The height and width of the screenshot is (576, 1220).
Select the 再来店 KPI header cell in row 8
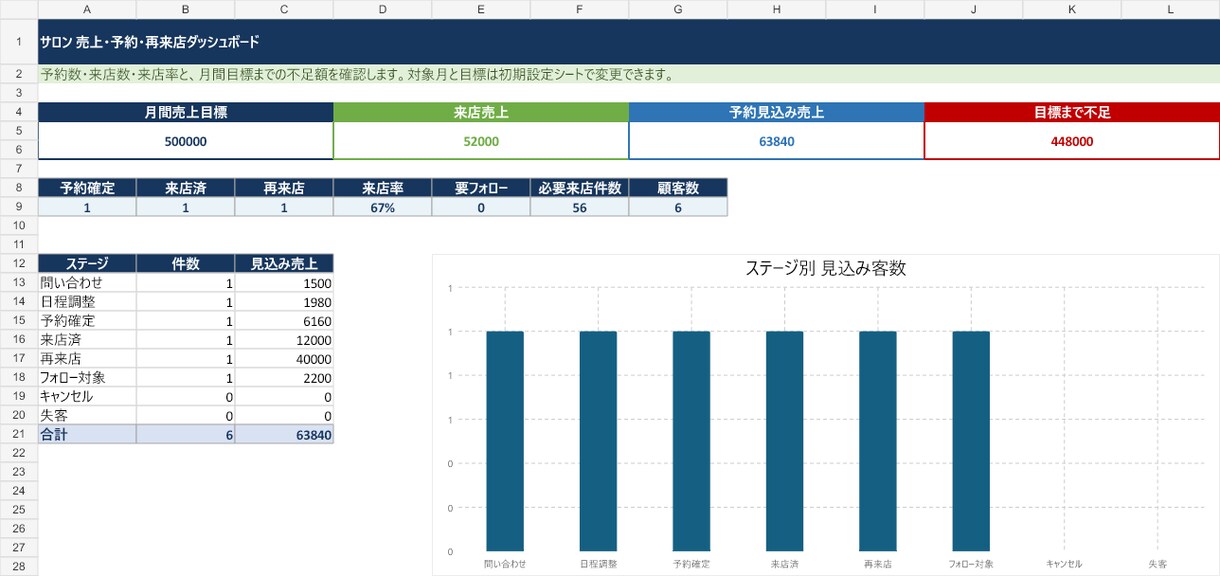click(x=284, y=188)
